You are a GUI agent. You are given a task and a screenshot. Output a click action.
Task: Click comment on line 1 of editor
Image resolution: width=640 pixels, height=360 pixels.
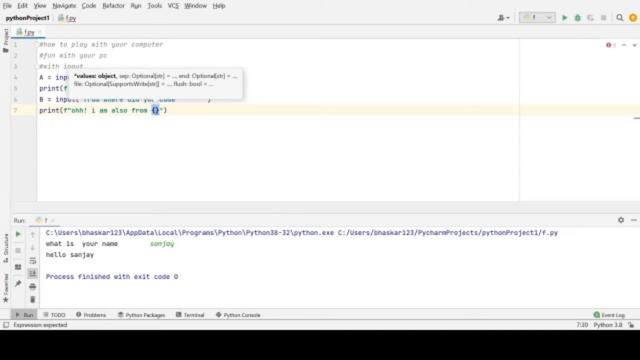click(x=101, y=44)
